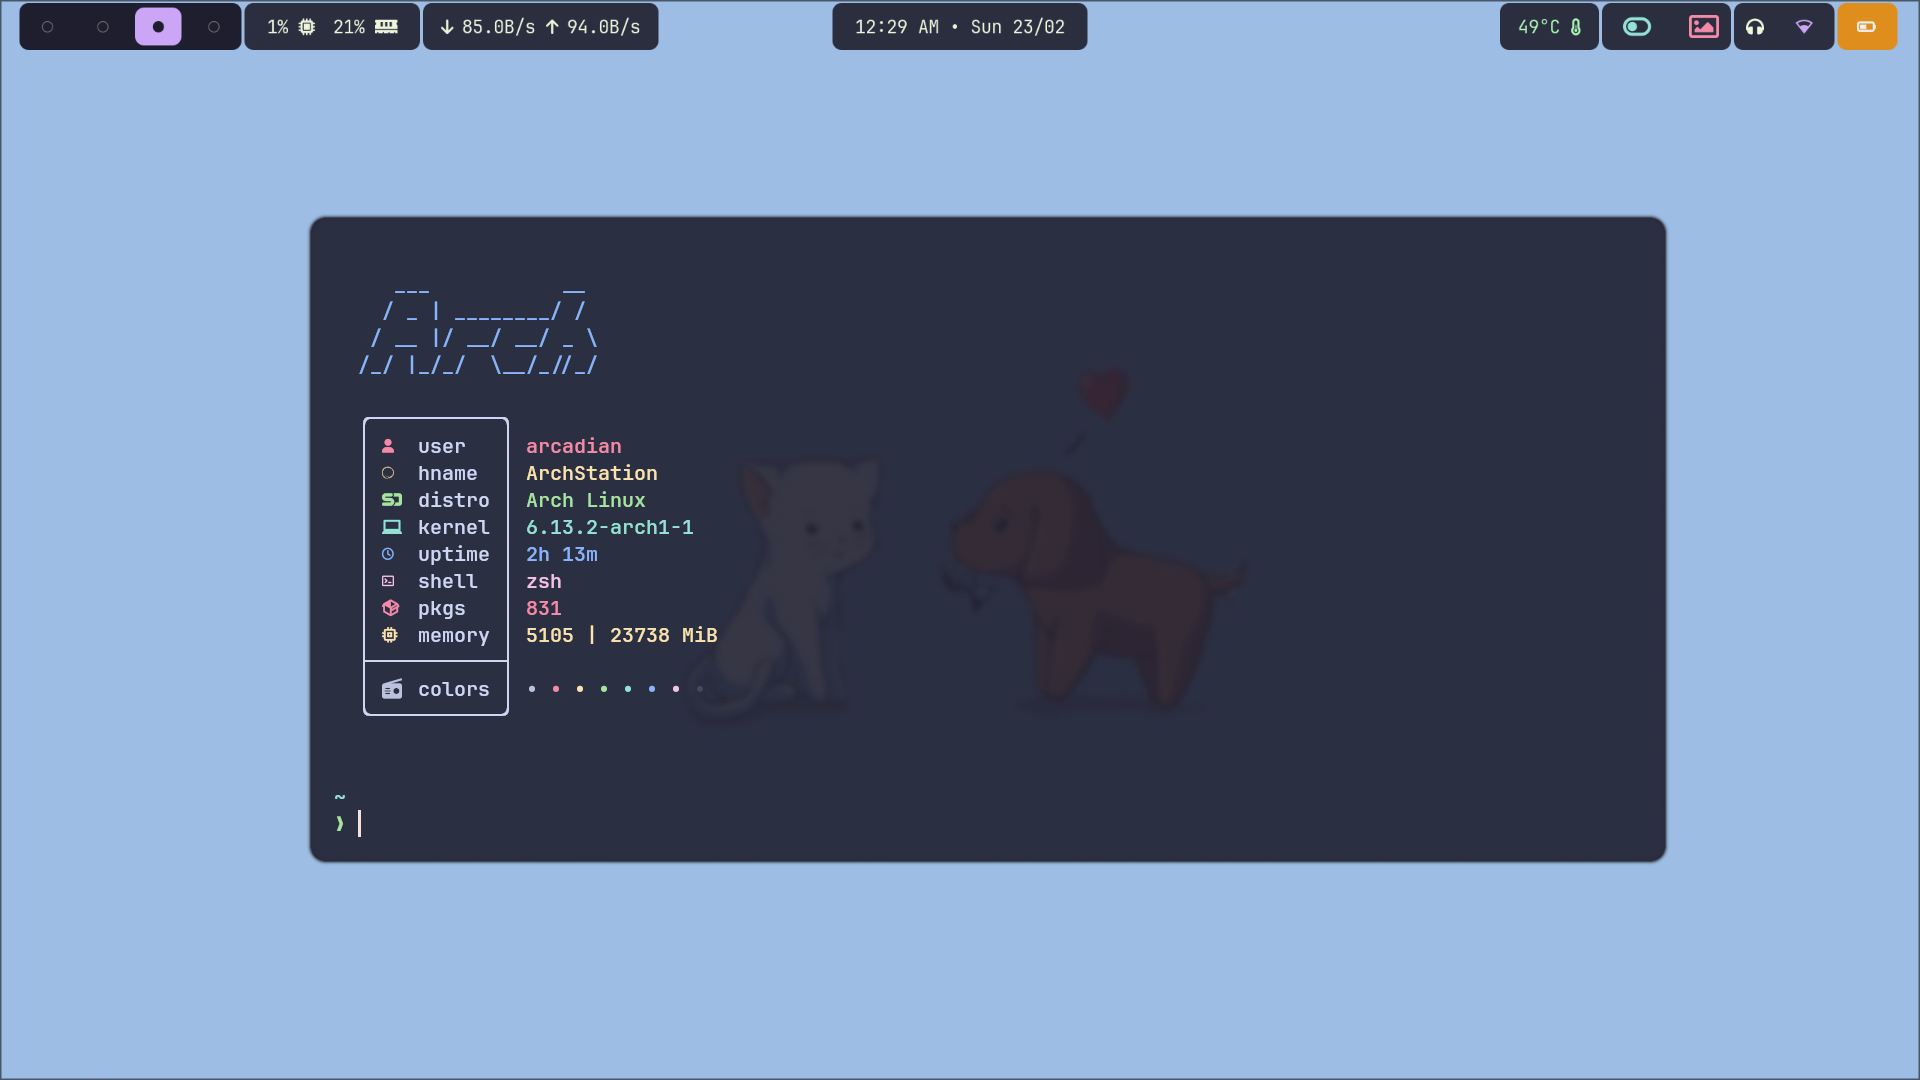Viewport: 1920px width, 1080px height.
Task: Click the hname circle icon
Action: [x=388, y=473]
